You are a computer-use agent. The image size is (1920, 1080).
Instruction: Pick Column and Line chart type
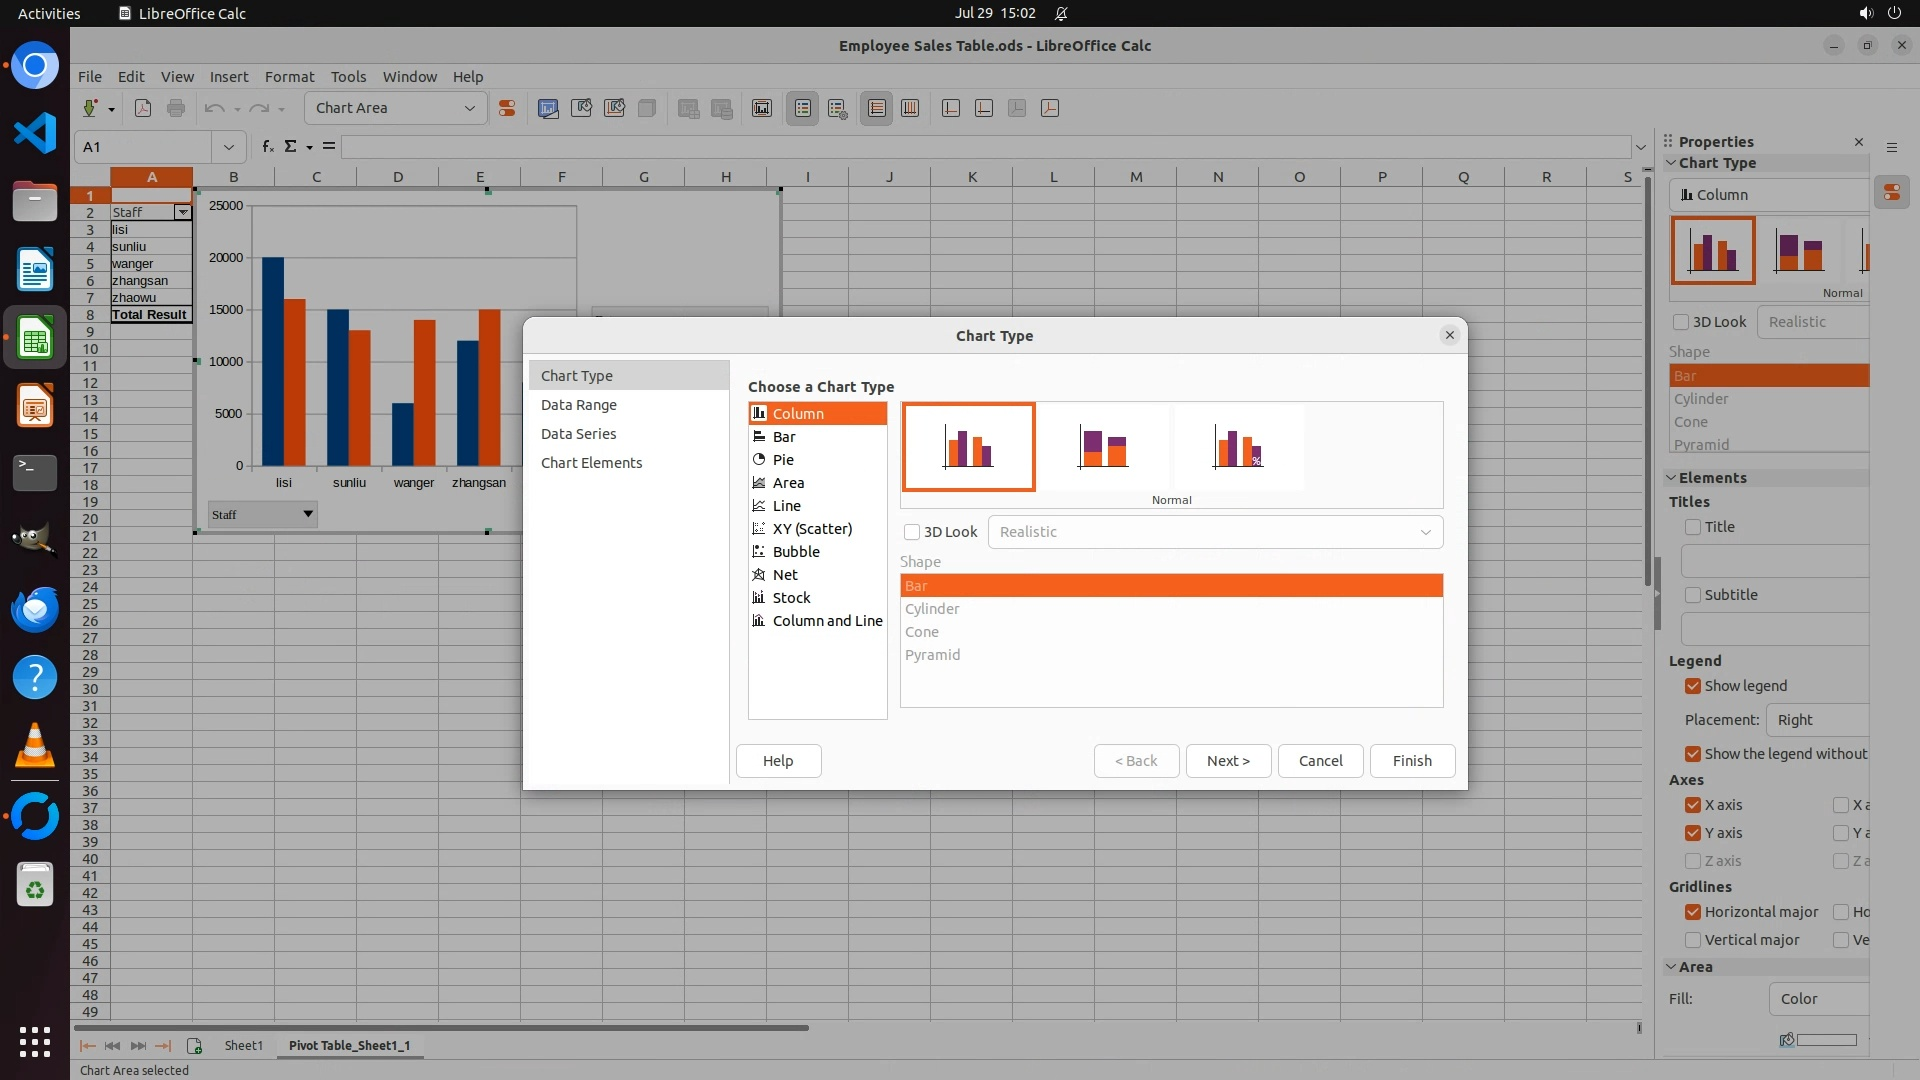point(826,621)
